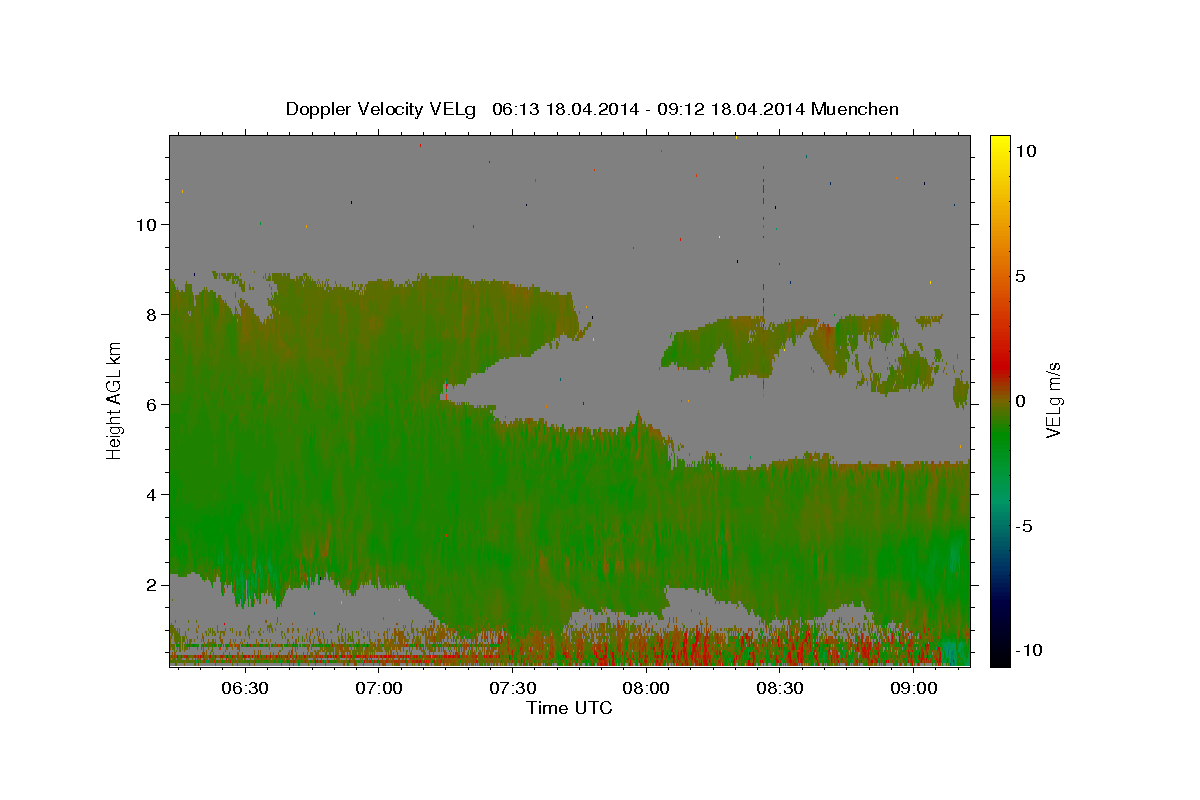Click the 08:30 time tick label

(780, 689)
